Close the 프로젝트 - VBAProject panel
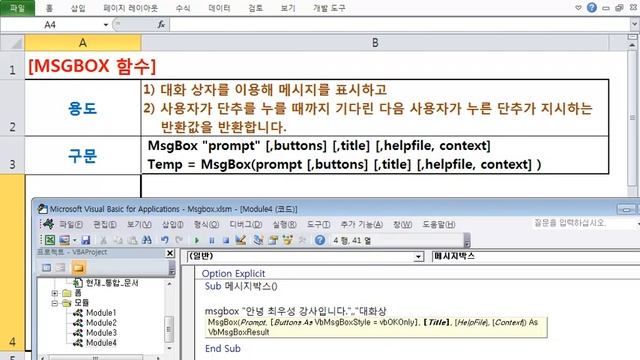 (170, 253)
